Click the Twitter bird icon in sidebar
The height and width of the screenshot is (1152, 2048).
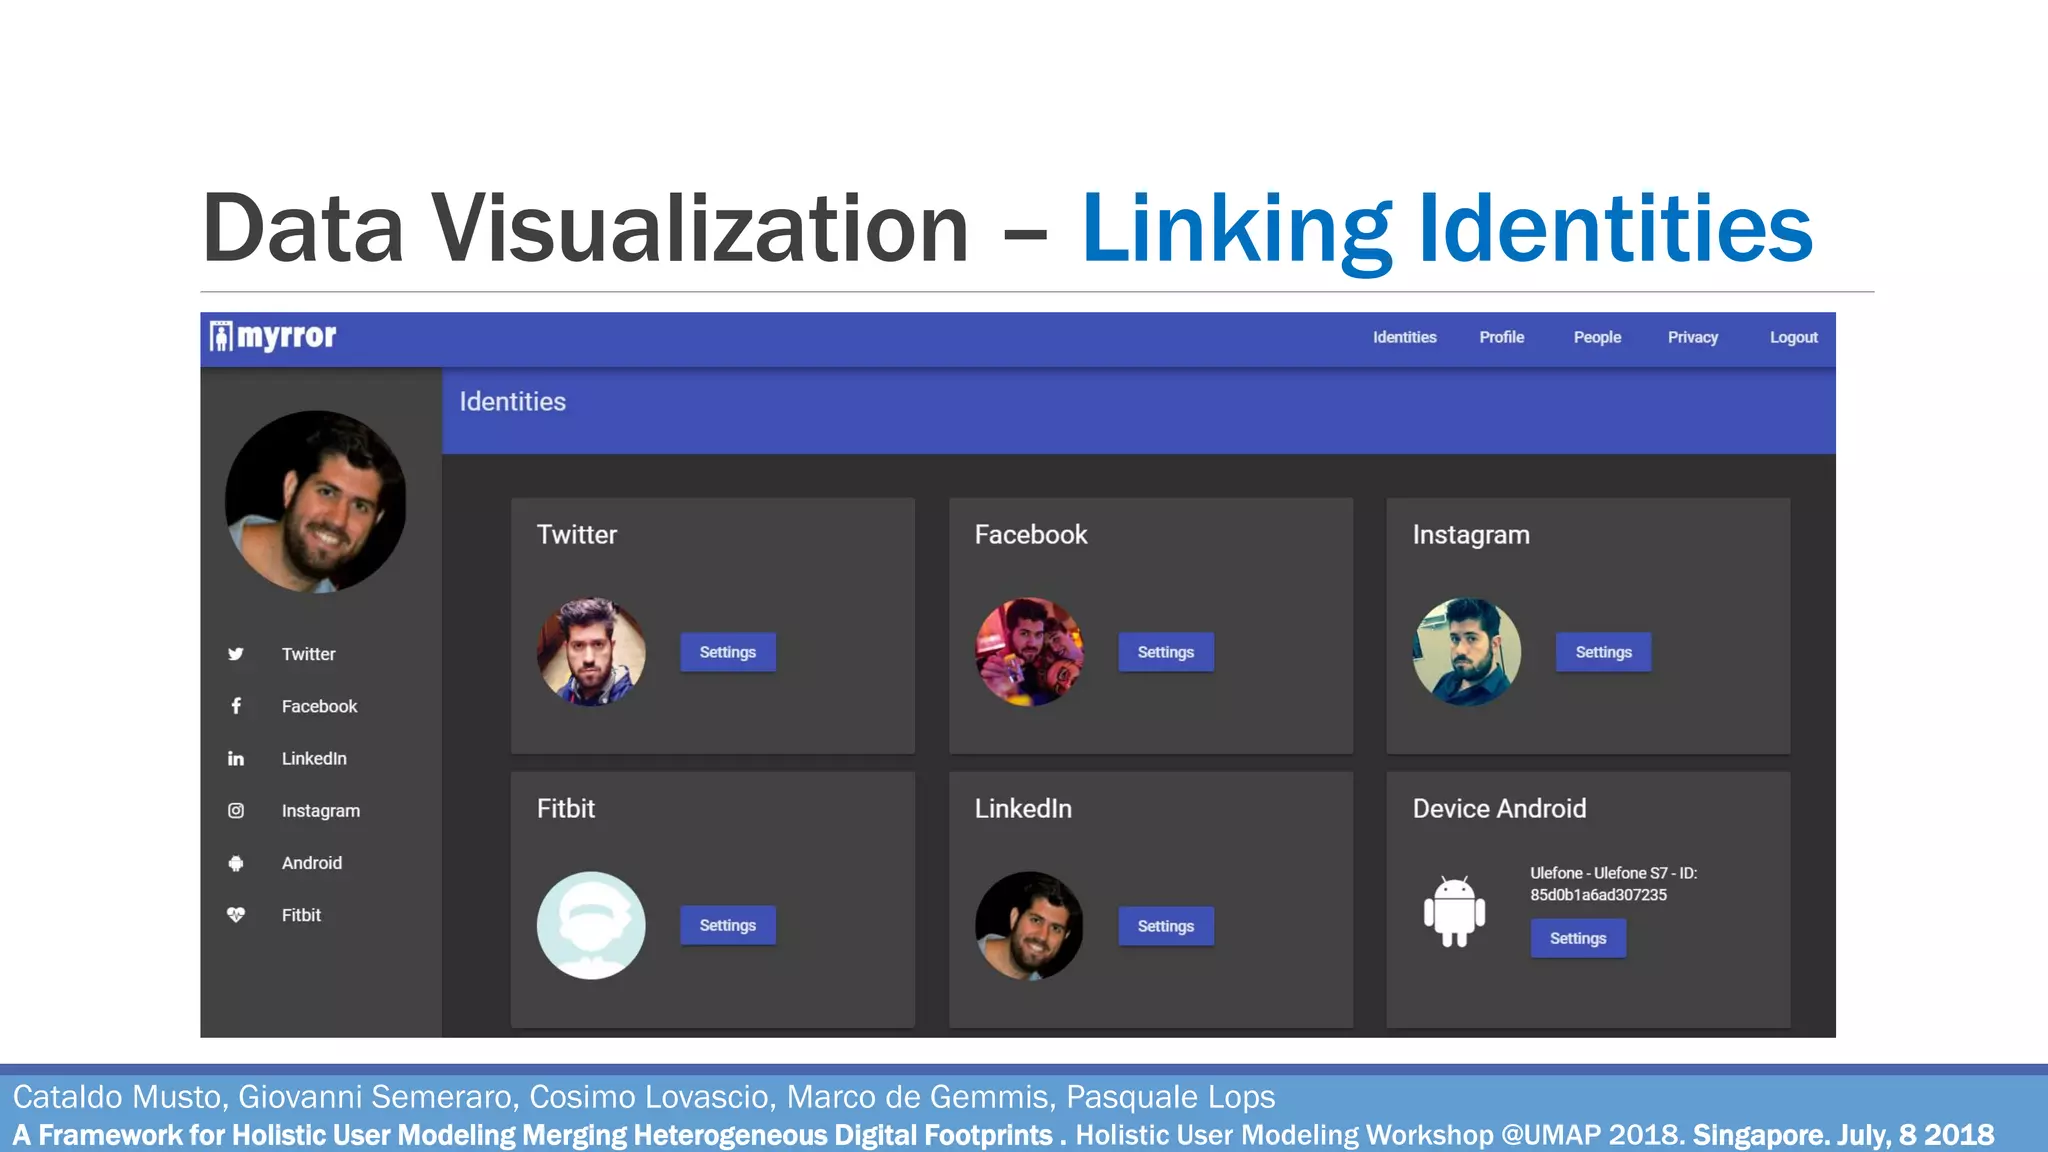[236, 654]
